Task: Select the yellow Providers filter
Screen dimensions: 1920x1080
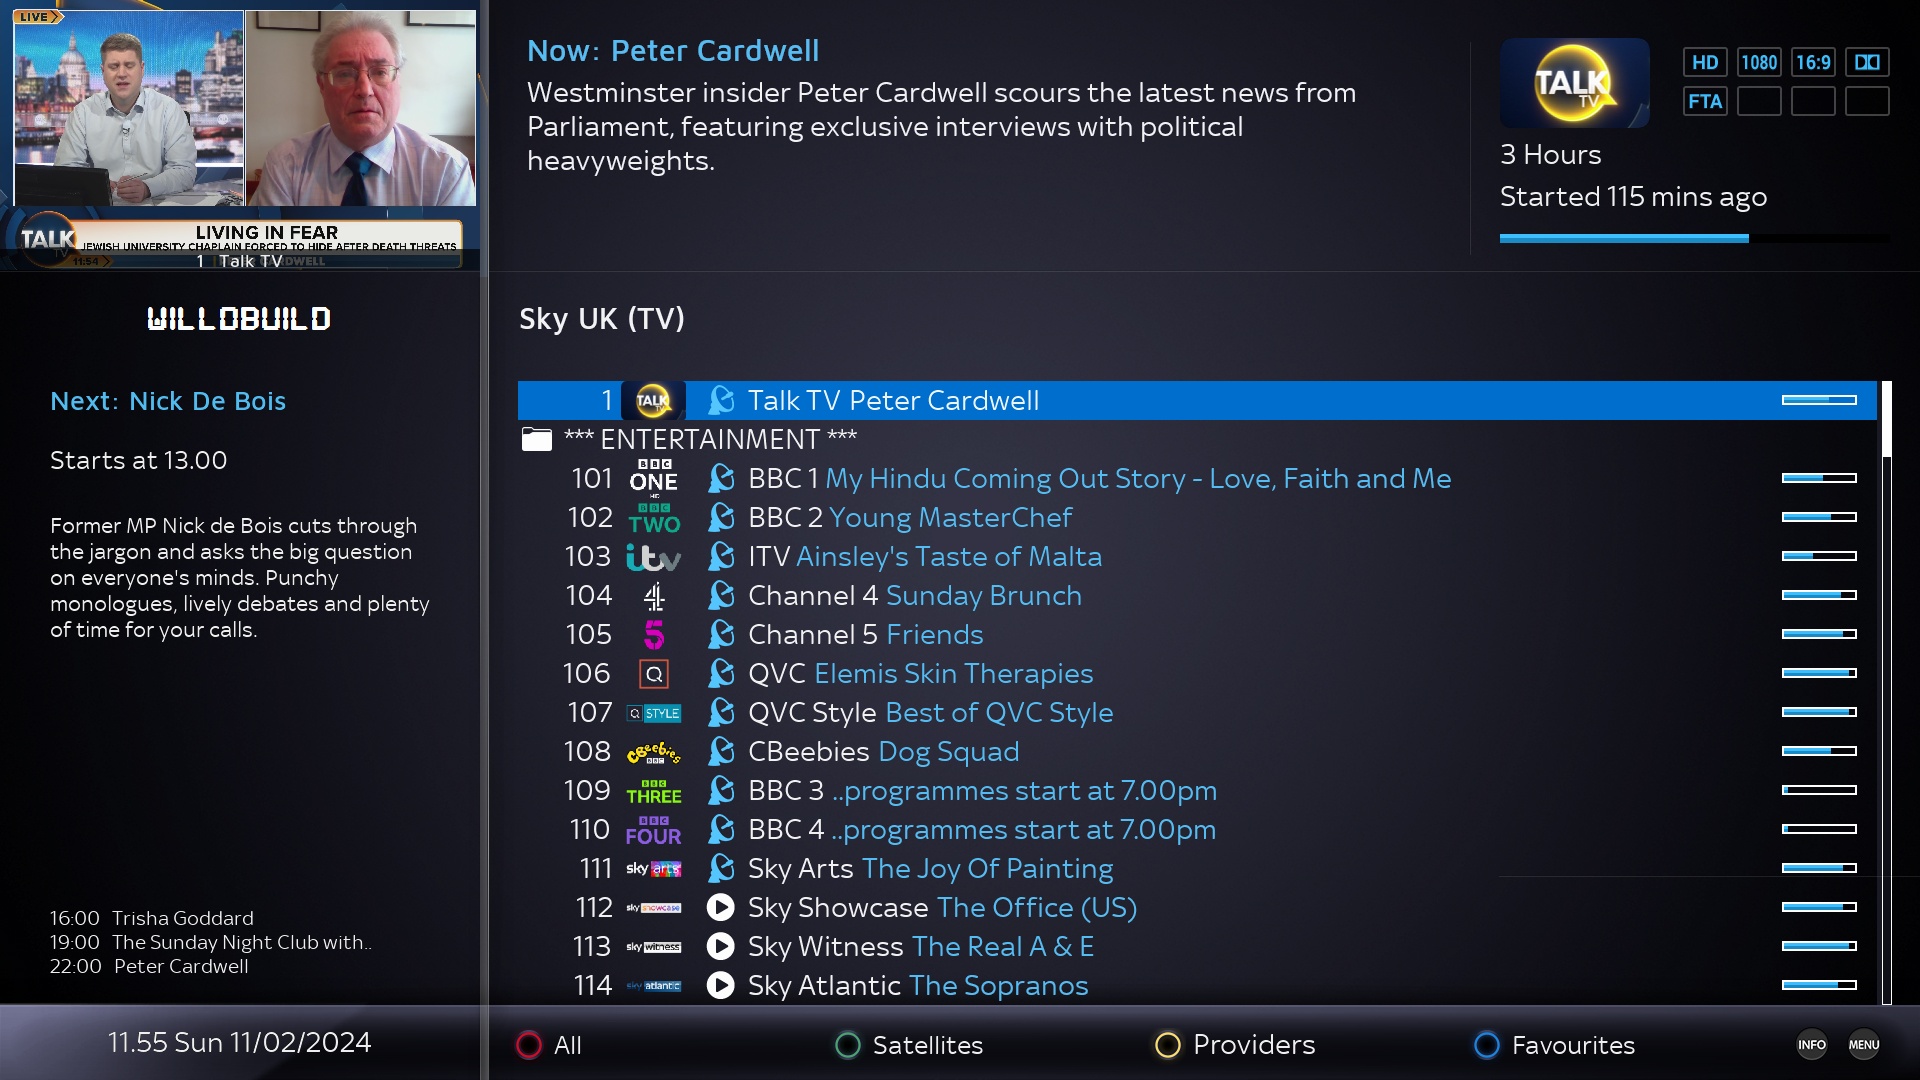Action: click(x=1235, y=1045)
